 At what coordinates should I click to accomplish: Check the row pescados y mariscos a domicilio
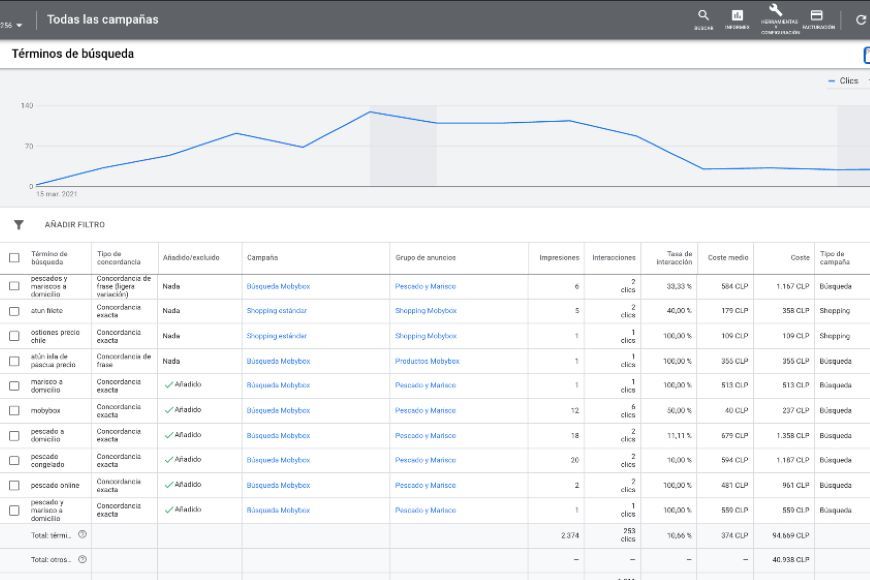click(14, 286)
